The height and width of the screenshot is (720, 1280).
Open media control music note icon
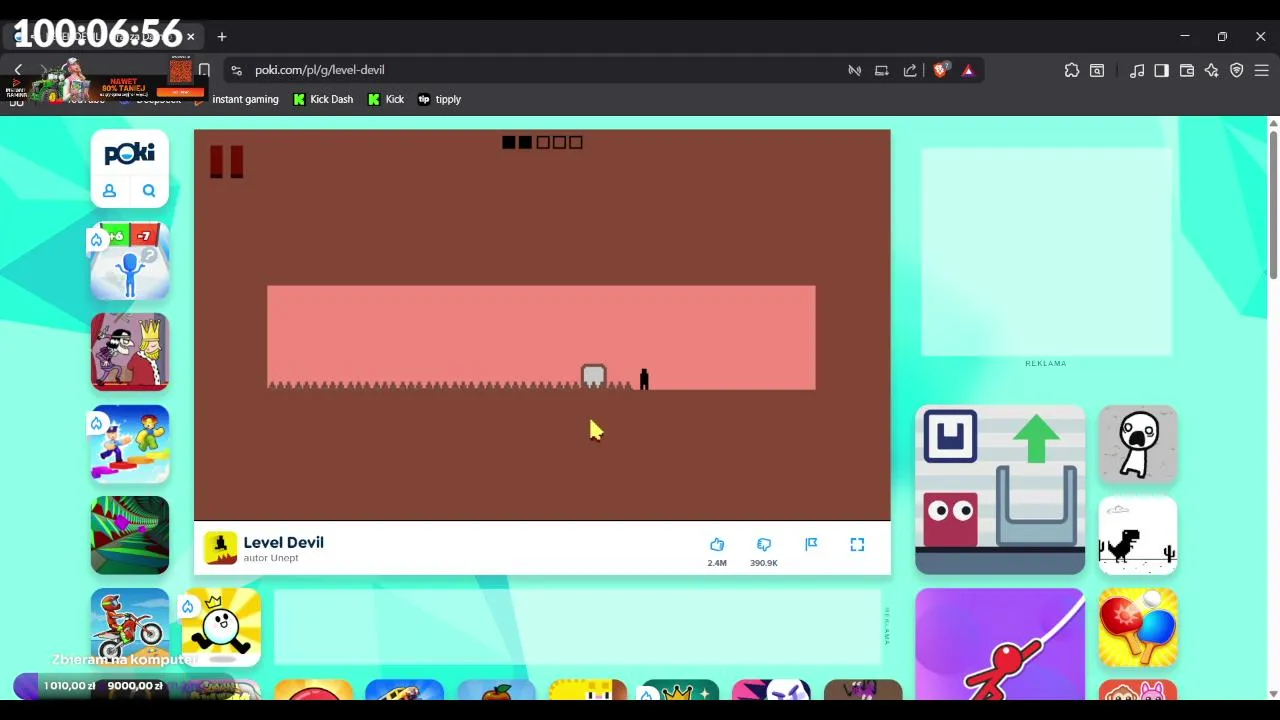coord(1137,70)
